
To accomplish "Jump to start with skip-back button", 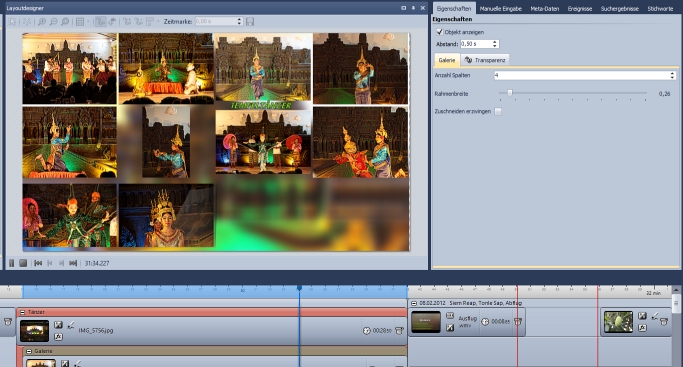I will click(38, 263).
